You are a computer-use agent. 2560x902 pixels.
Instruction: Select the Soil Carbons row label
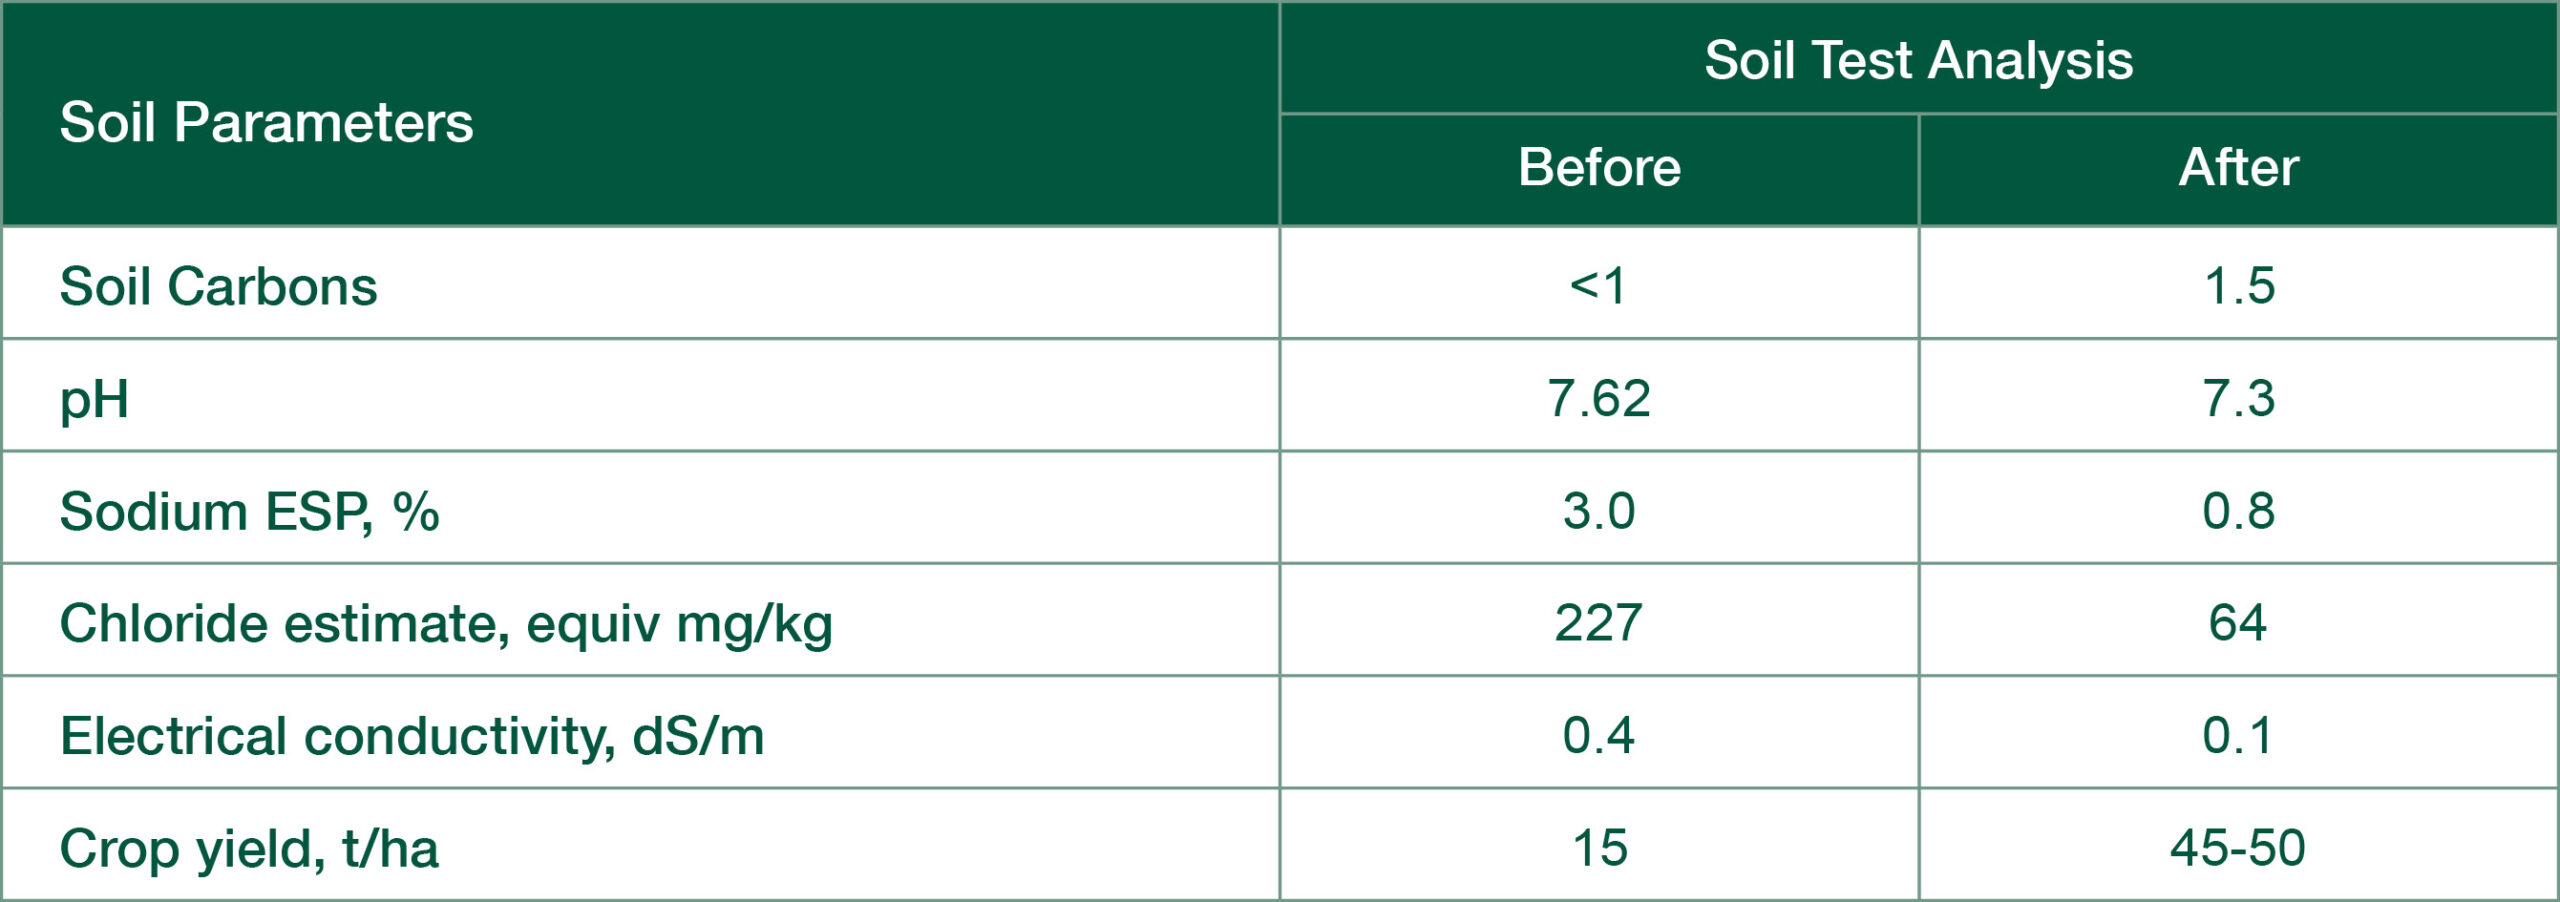click(x=219, y=286)
